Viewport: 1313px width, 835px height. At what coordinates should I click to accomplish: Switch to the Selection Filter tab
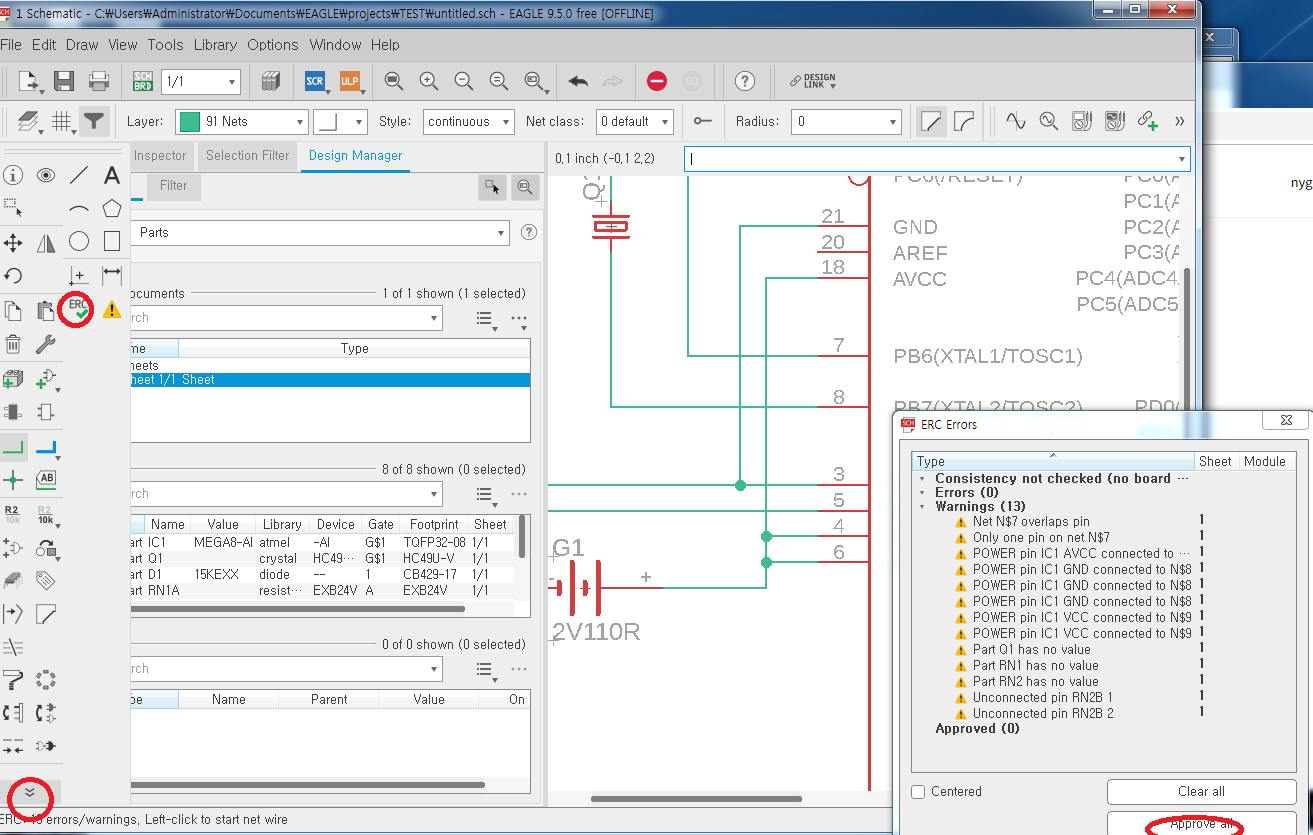247,156
